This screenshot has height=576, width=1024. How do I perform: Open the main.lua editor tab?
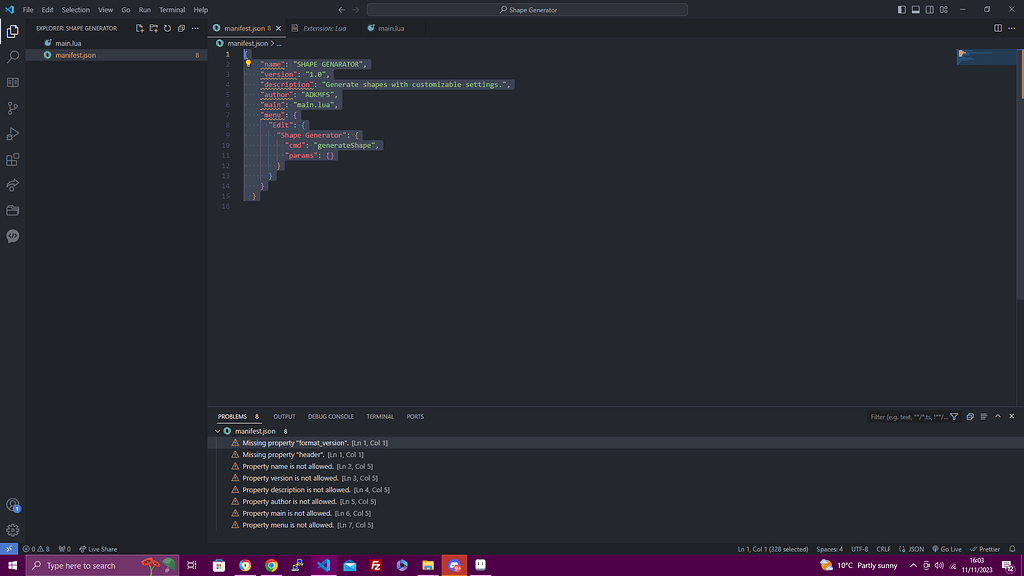point(387,28)
